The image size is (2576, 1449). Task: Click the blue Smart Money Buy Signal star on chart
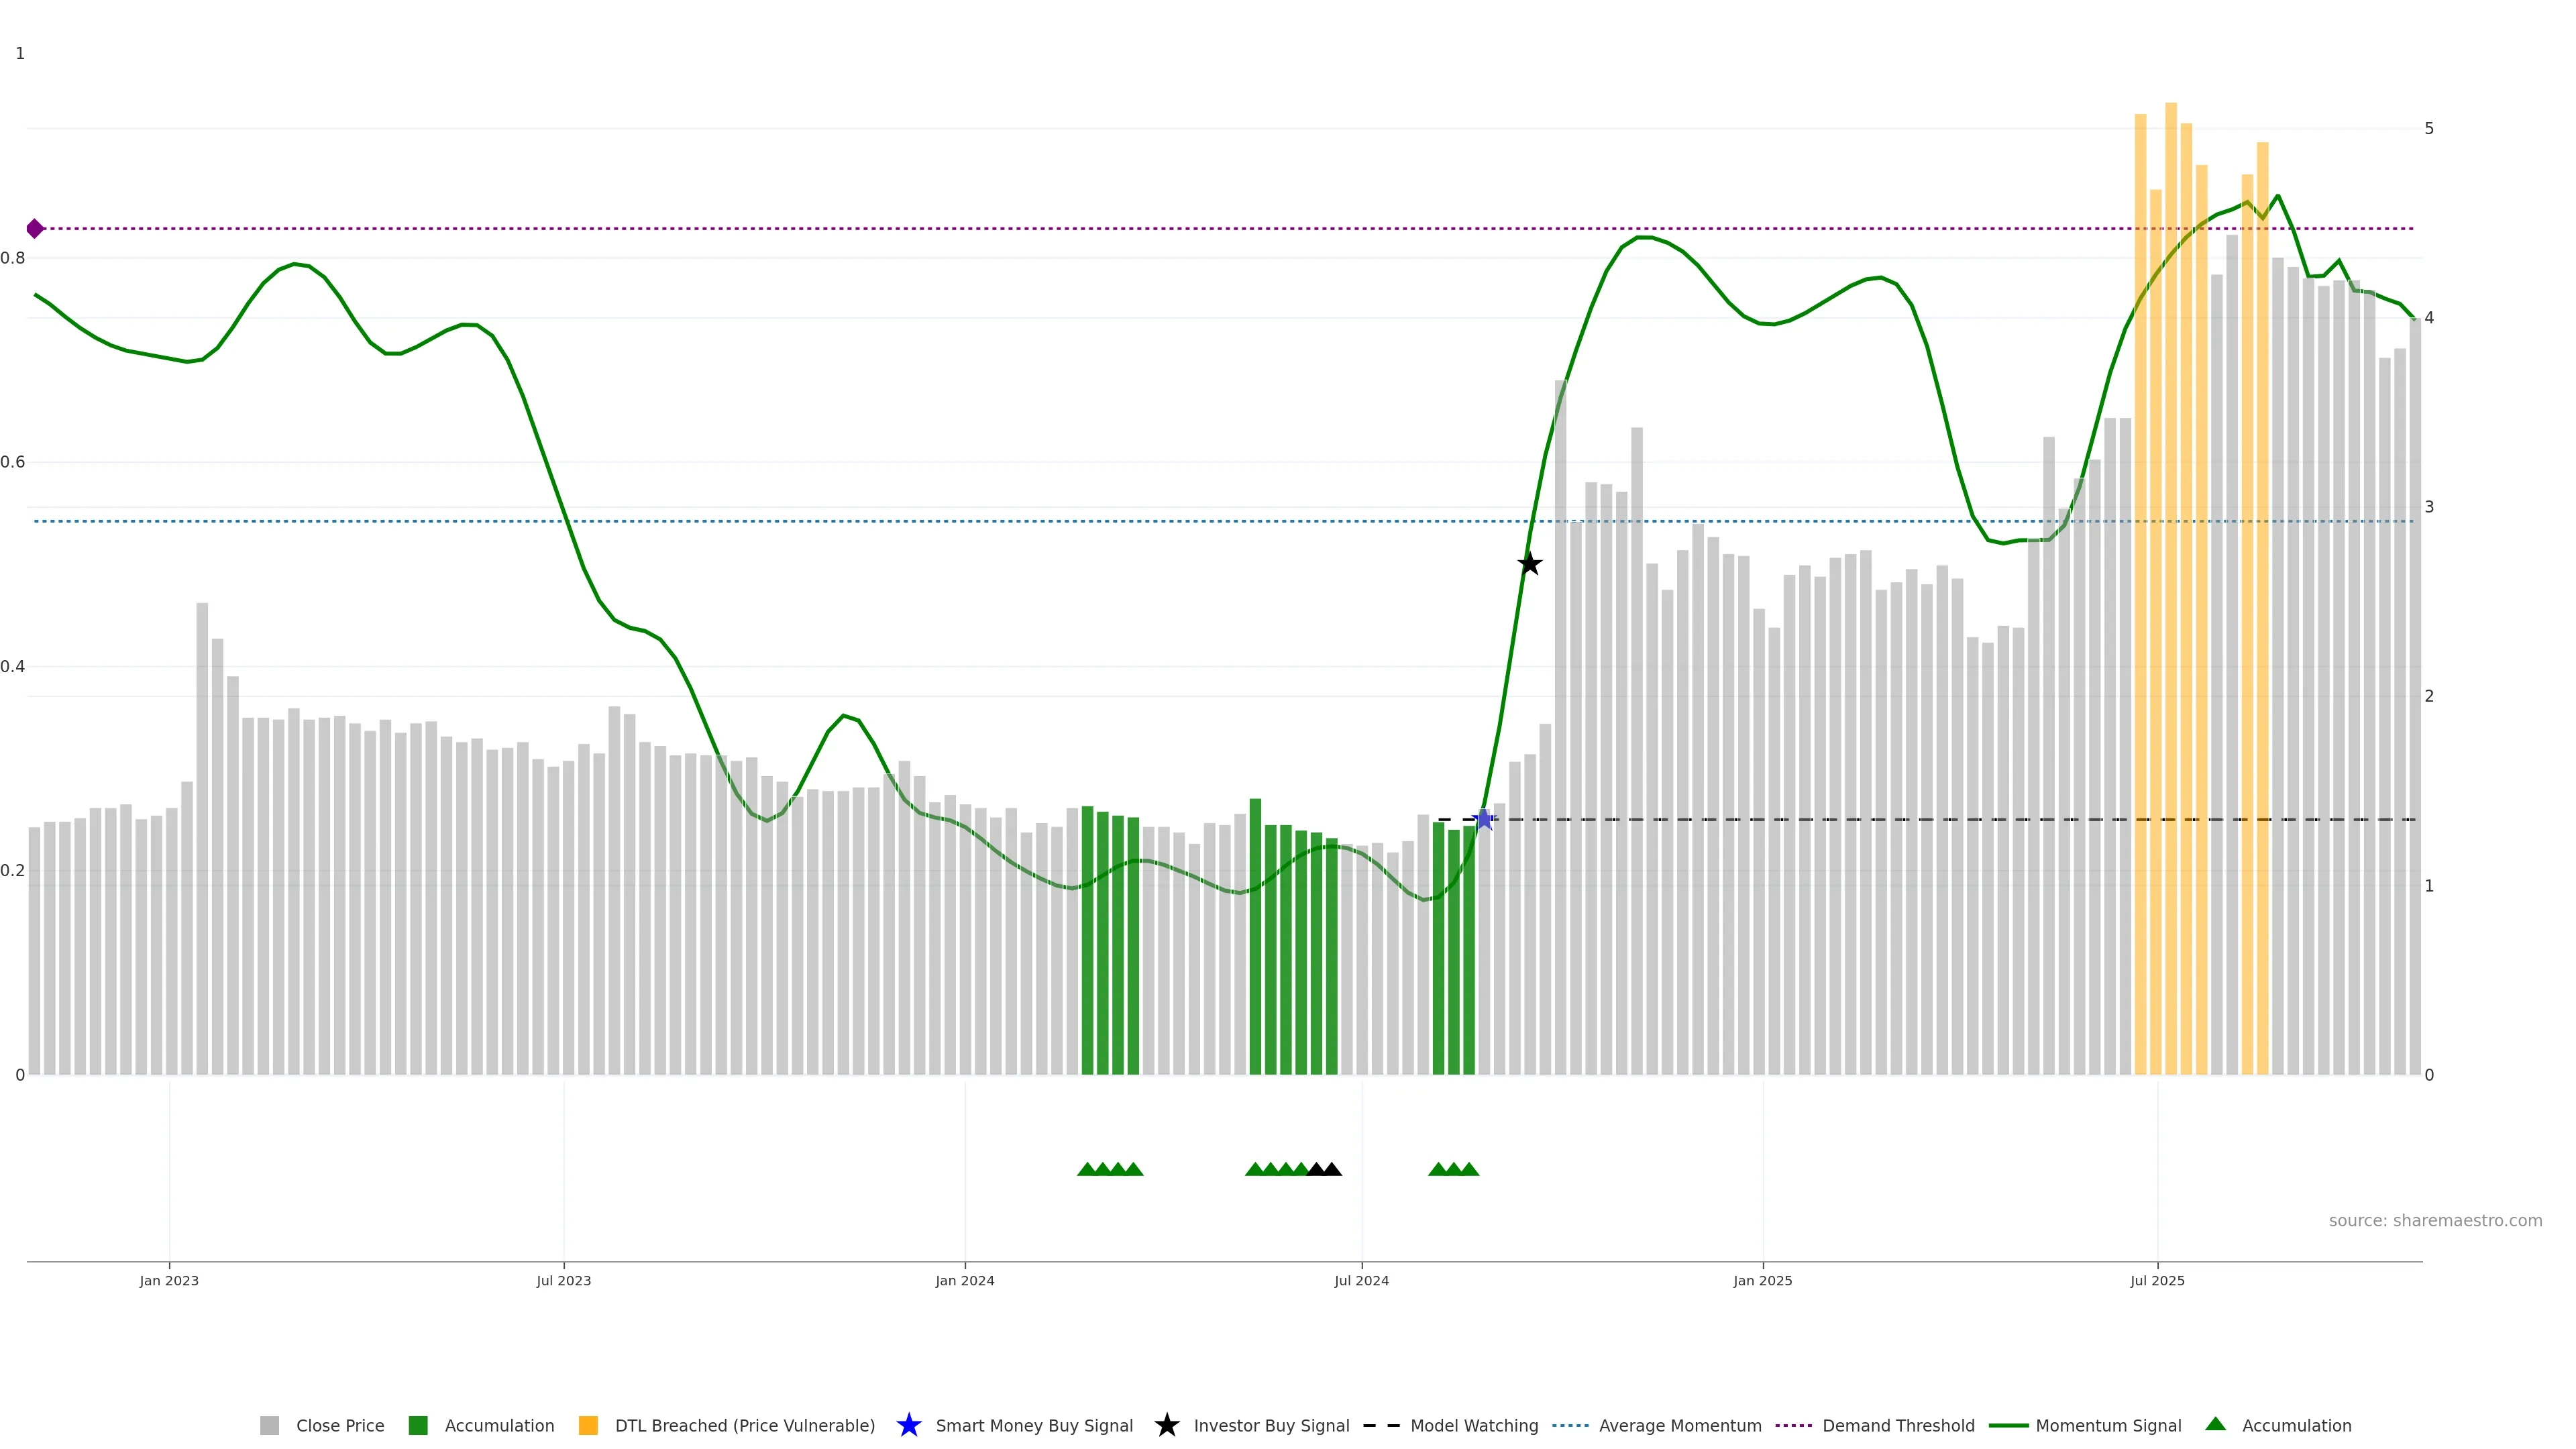tap(1484, 820)
